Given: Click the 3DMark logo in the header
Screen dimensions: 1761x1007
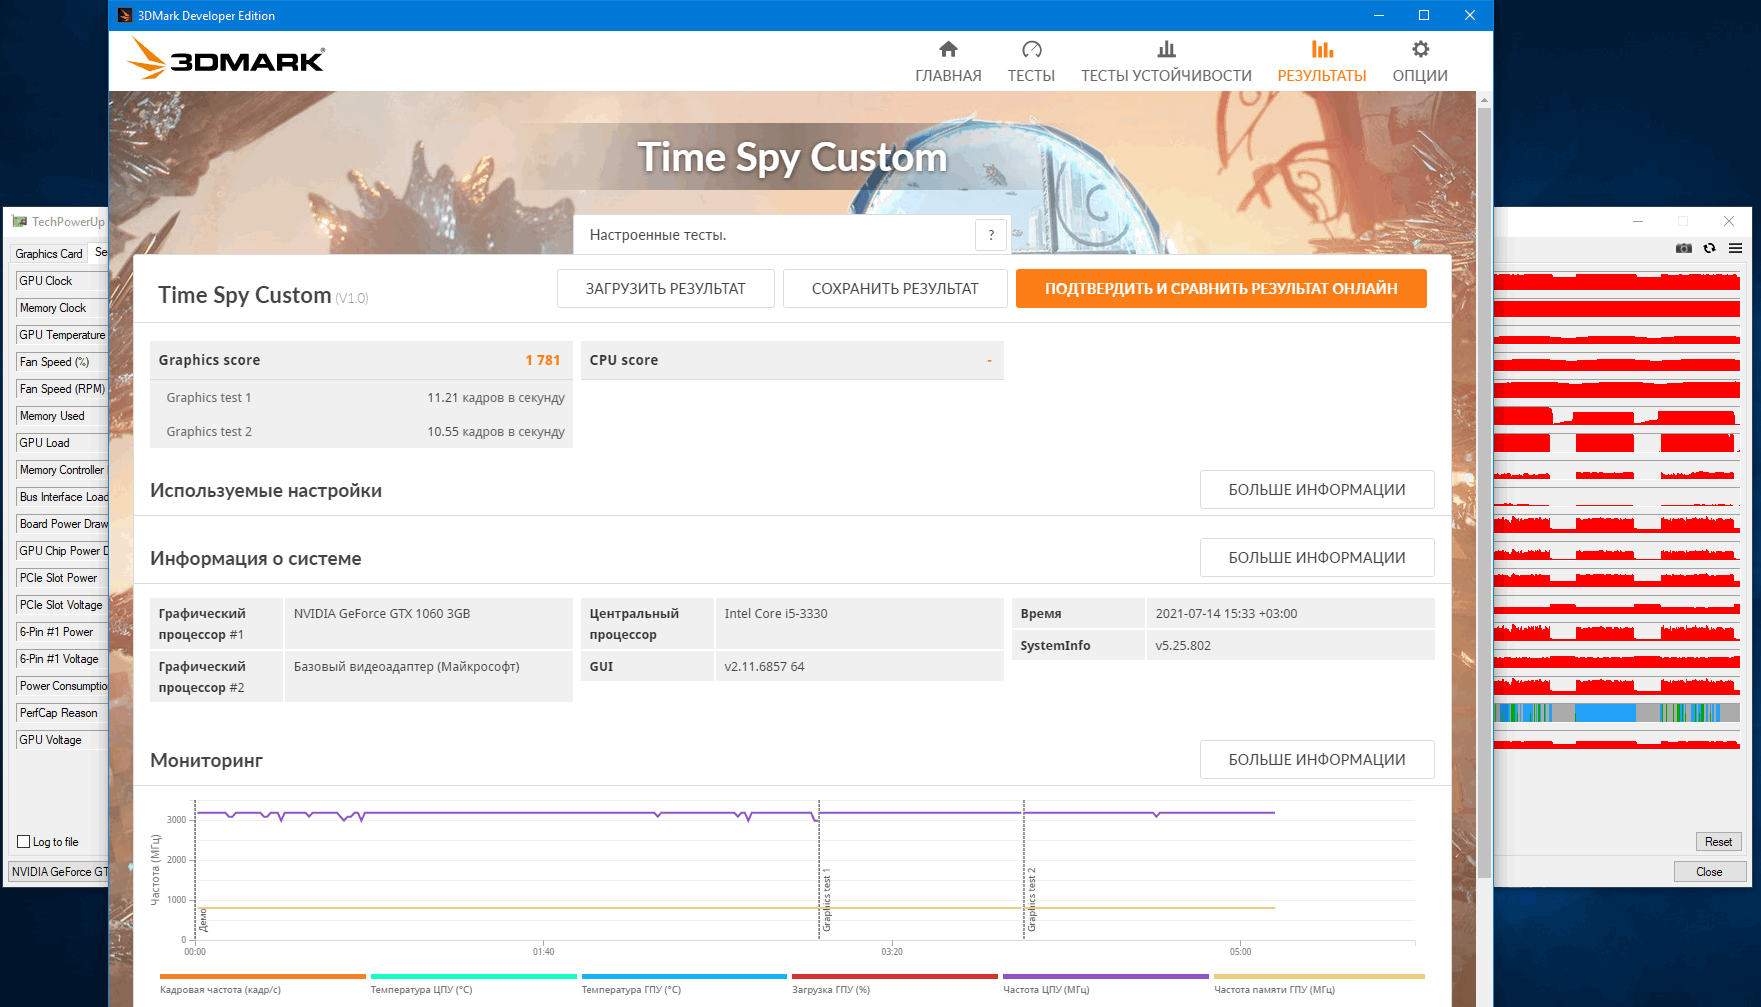Looking at the screenshot, I should point(226,59).
